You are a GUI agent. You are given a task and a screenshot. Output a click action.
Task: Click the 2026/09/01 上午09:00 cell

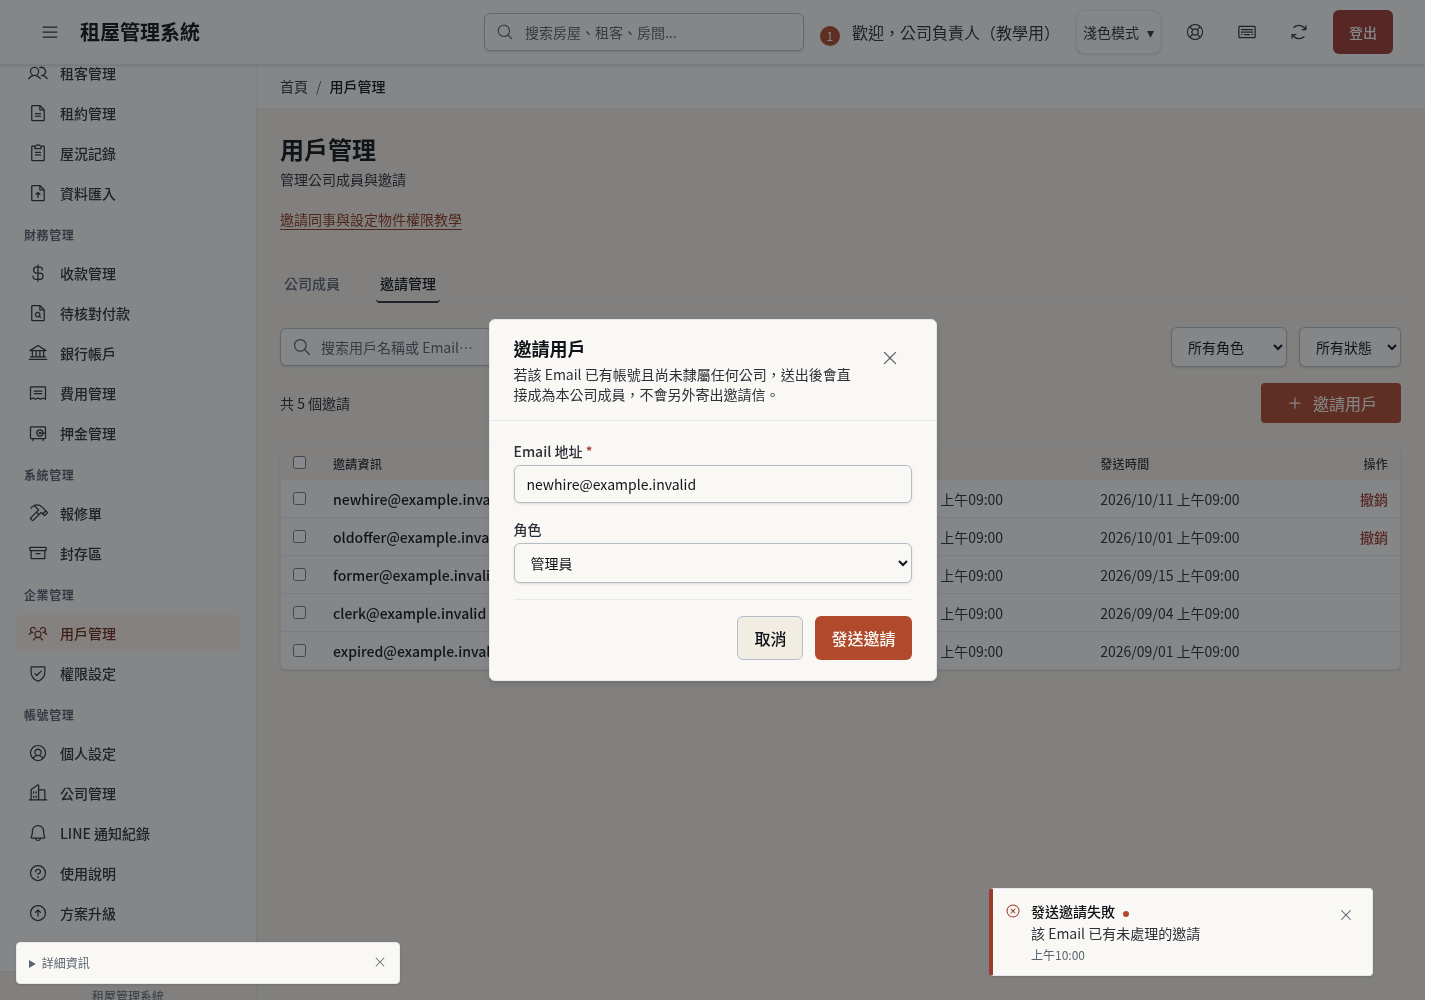(1170, 651)
